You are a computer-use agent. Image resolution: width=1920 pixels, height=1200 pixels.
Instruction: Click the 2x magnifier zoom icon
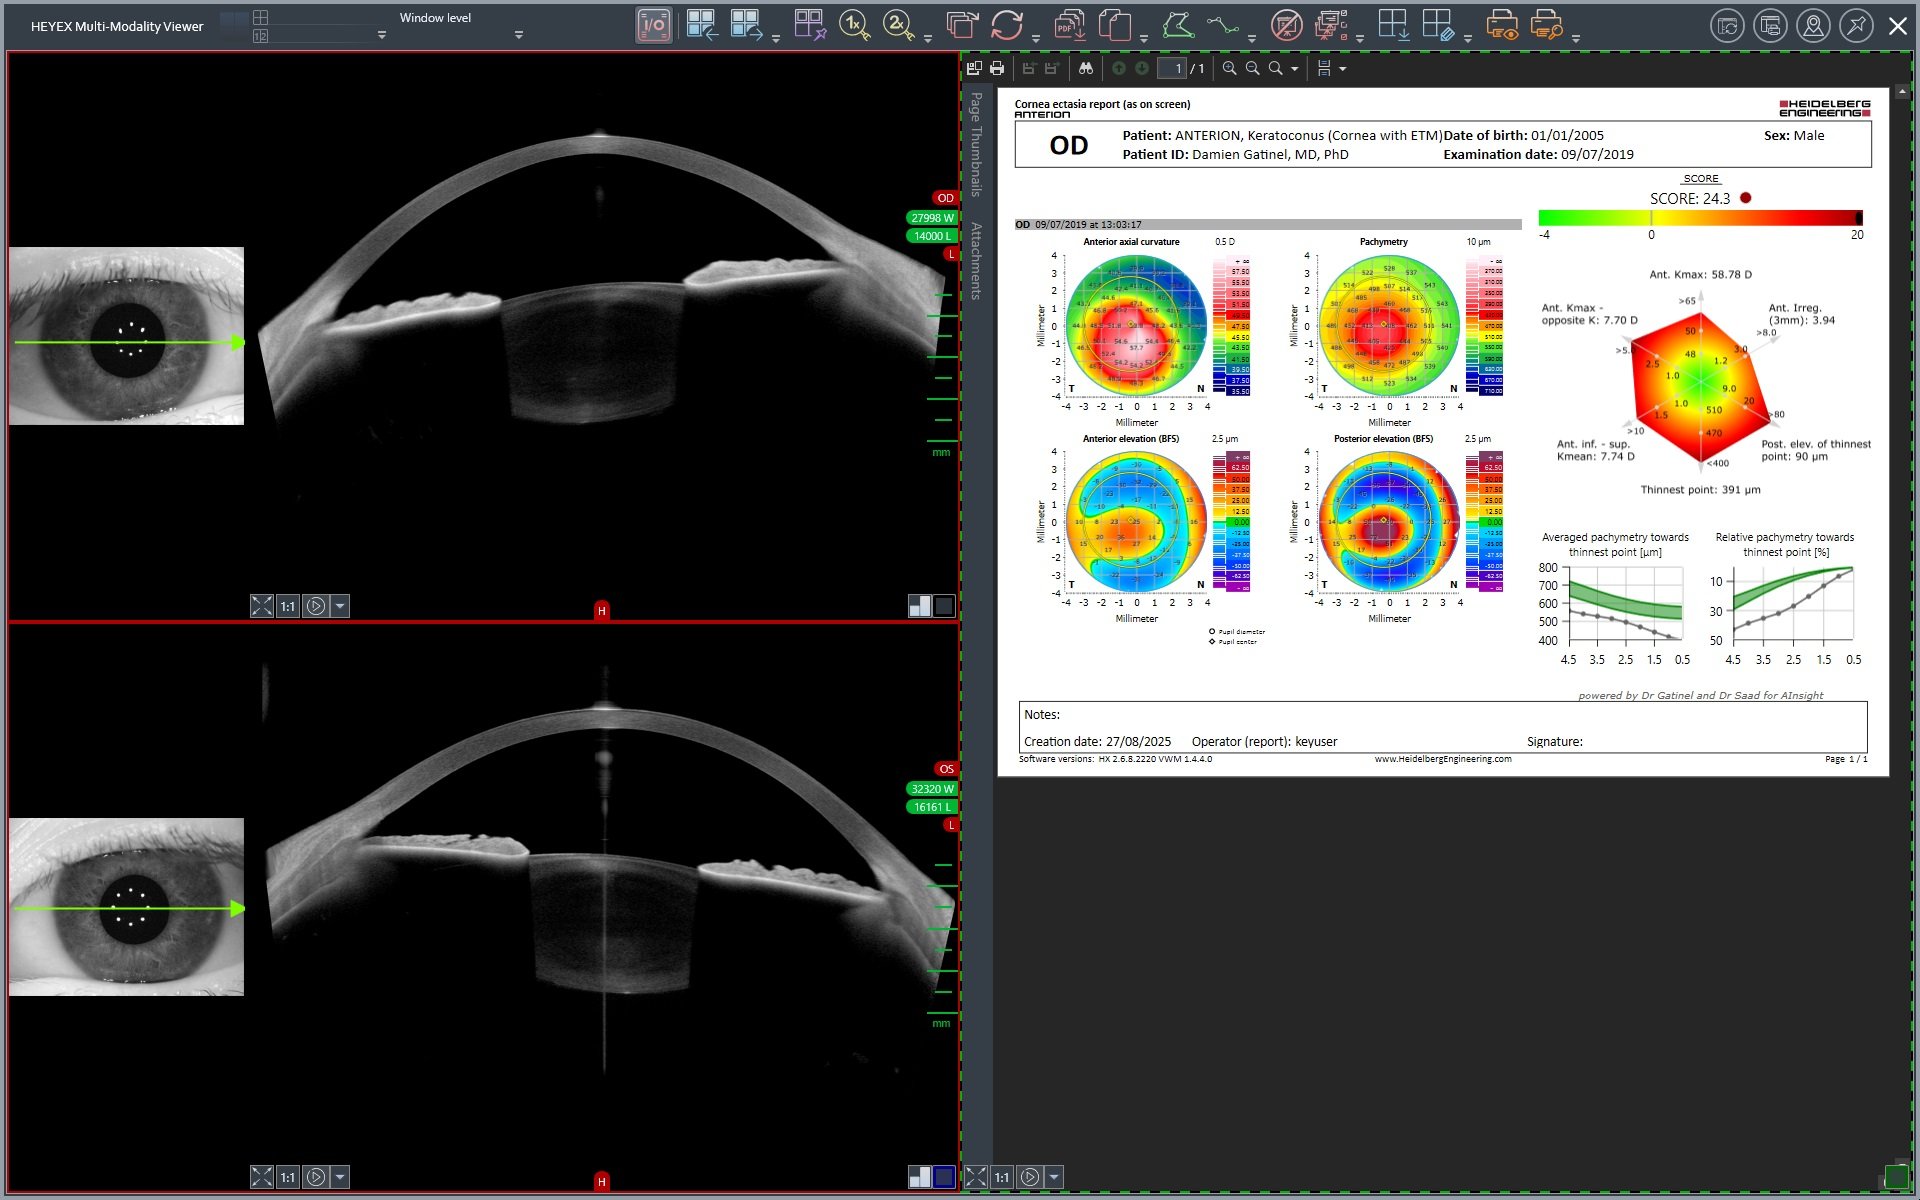tap(898, 26)
